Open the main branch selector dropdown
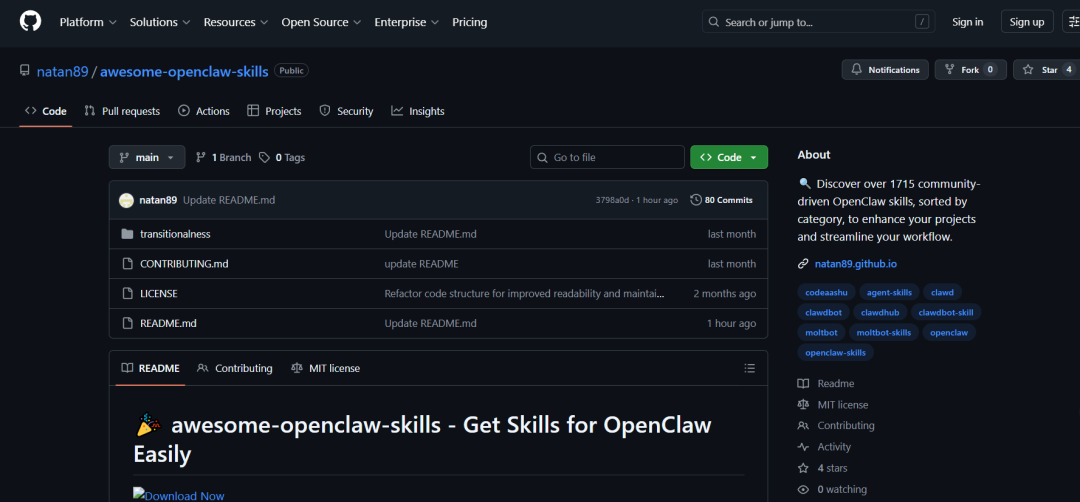The width and height of the screenshot is (1080, 502). pyautogui.click(x=147, y=157)
